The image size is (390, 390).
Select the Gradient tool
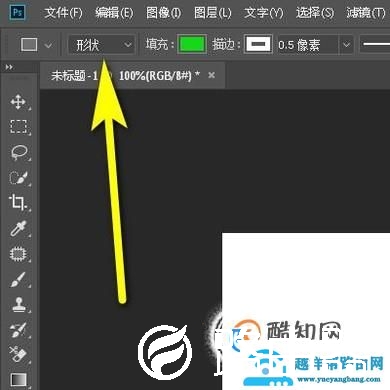[x=18, y=379]
